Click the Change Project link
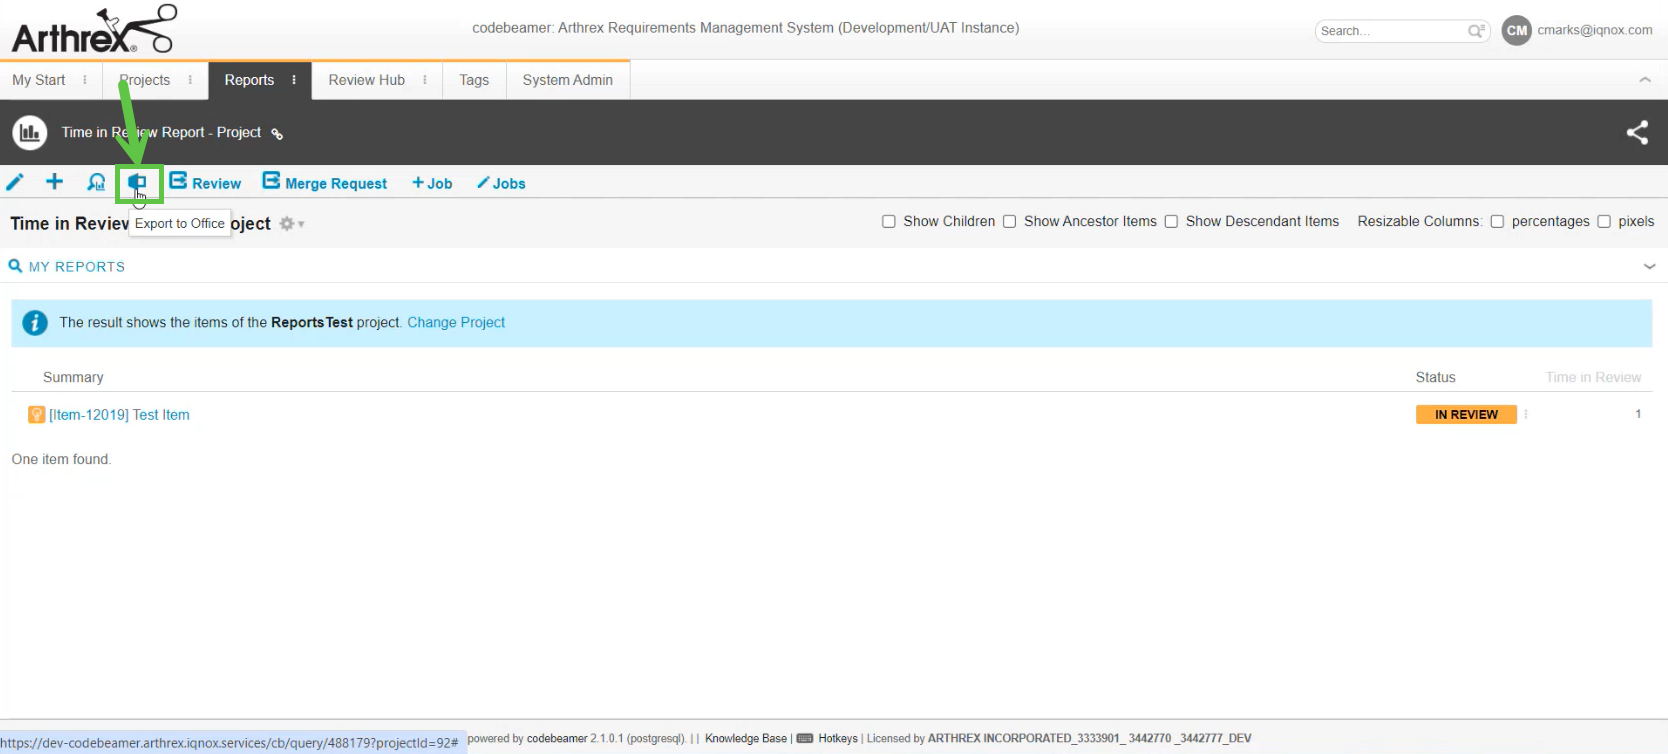 tap(456, 322)
